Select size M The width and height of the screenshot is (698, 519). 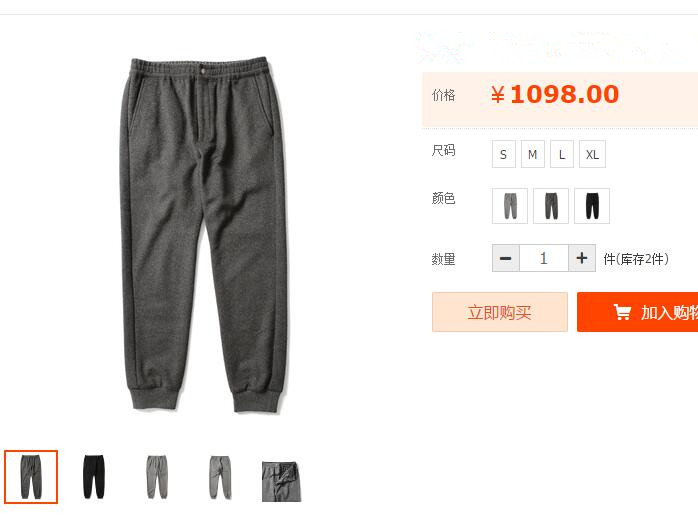point(532,154)
